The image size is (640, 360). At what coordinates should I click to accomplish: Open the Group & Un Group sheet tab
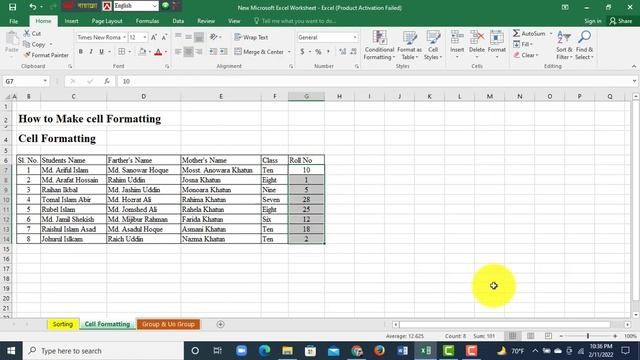click(x=168, y=324)
